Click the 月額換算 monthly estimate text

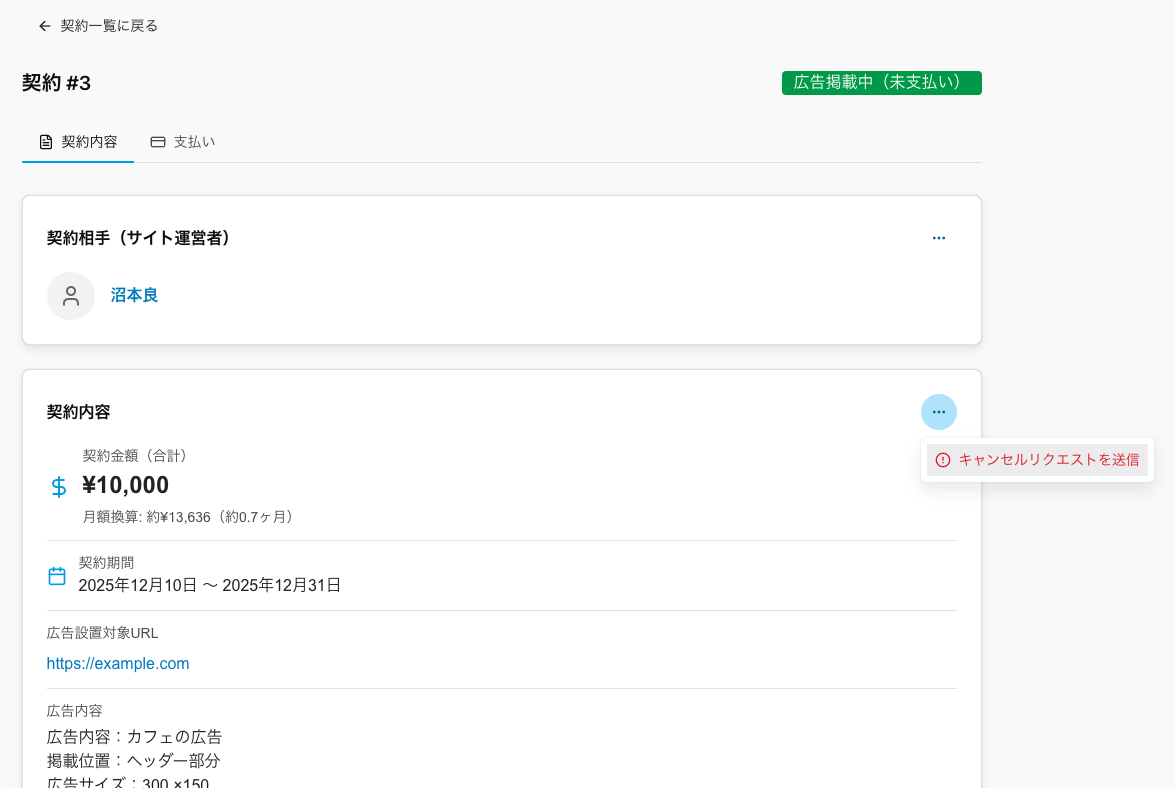pyautogui.click(x=189, y=517)
